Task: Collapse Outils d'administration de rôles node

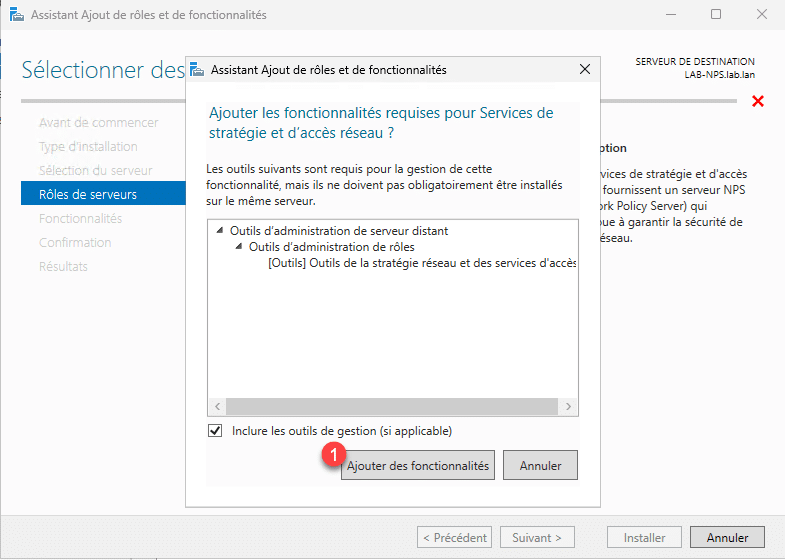Action: tap(239, 247)
